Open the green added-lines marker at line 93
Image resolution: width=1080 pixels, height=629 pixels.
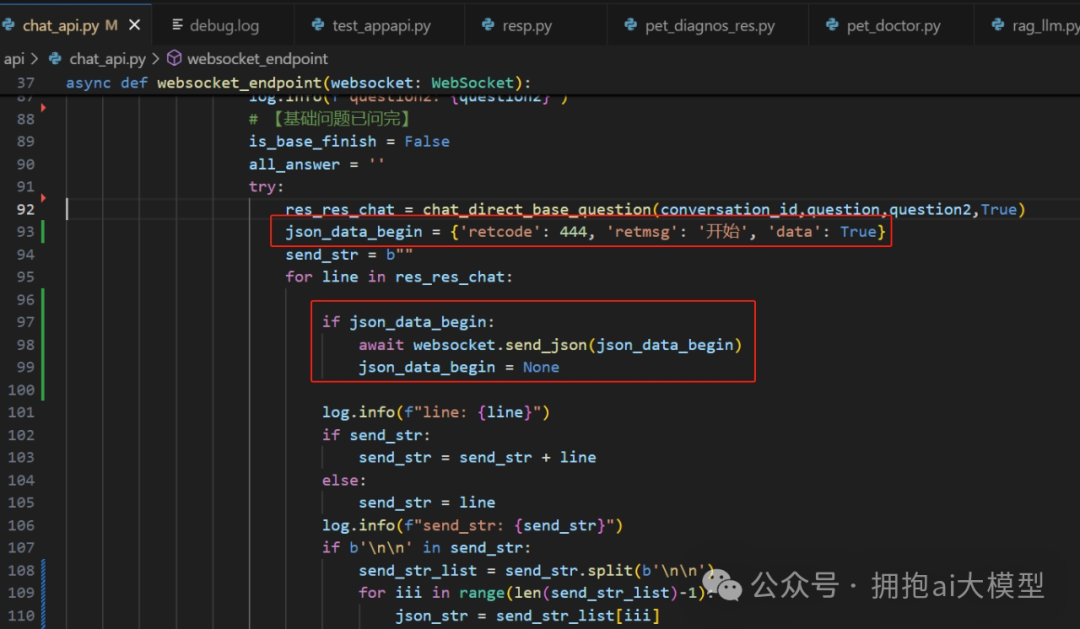pos(44,232)
